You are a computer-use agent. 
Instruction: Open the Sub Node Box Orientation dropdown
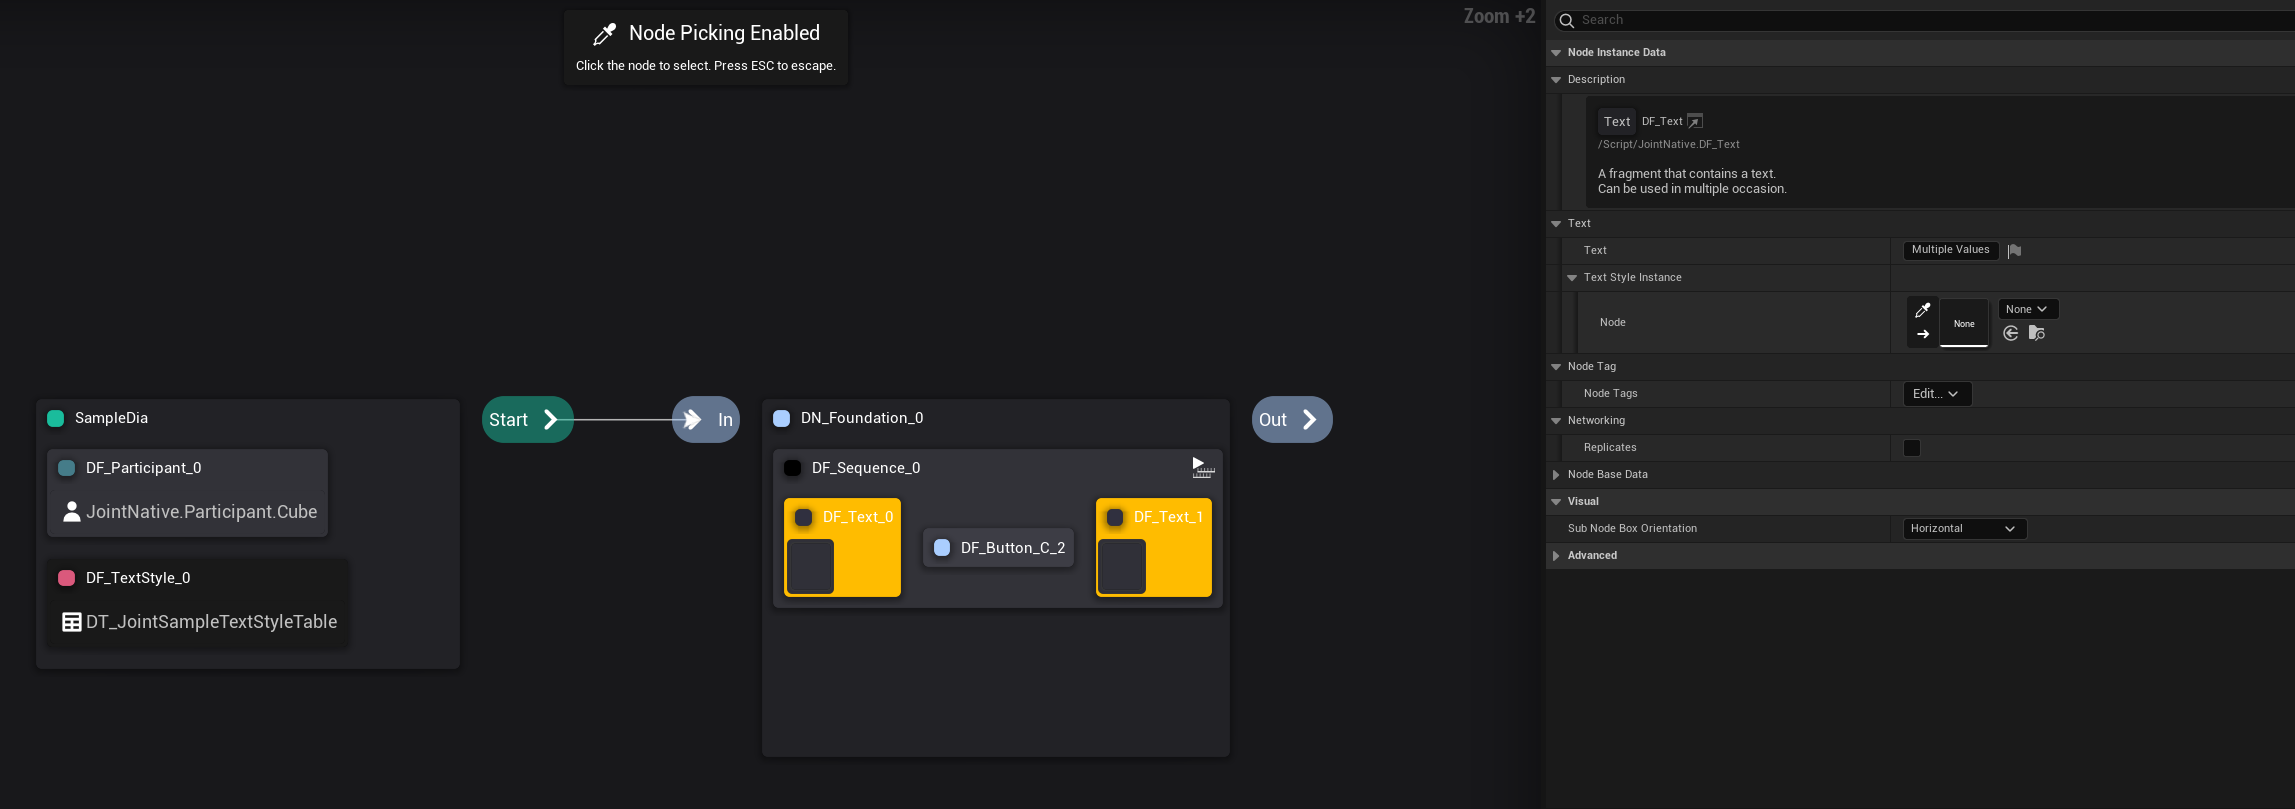[x=1964, y=529]
